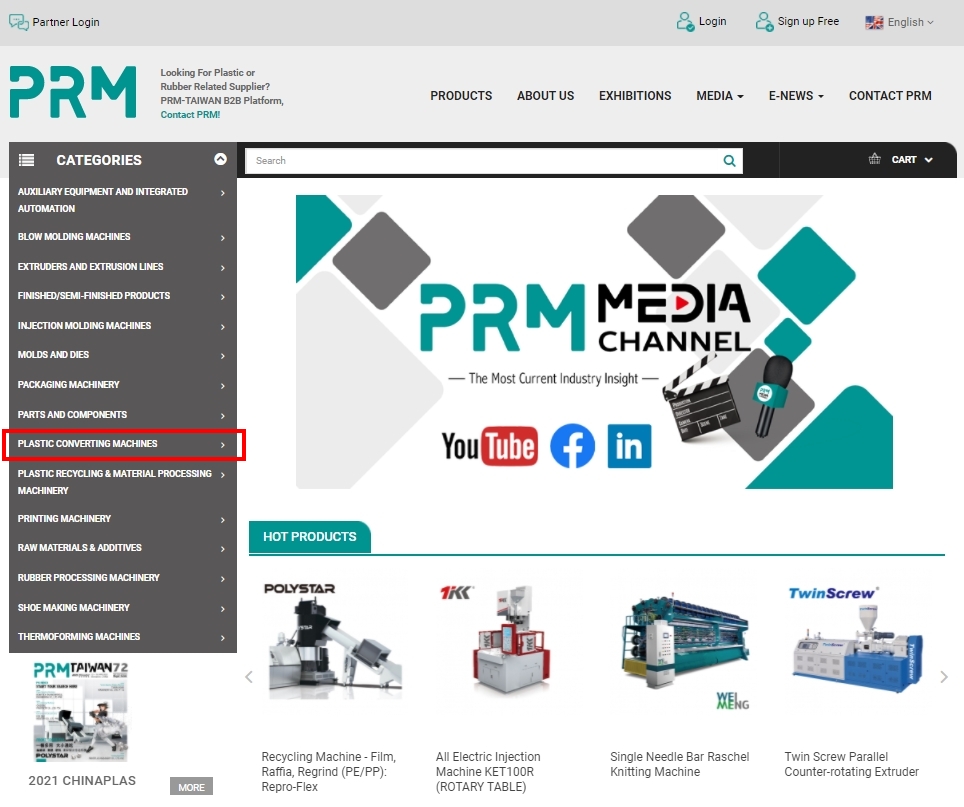Click the Search input field

click(x=484, y=160)
